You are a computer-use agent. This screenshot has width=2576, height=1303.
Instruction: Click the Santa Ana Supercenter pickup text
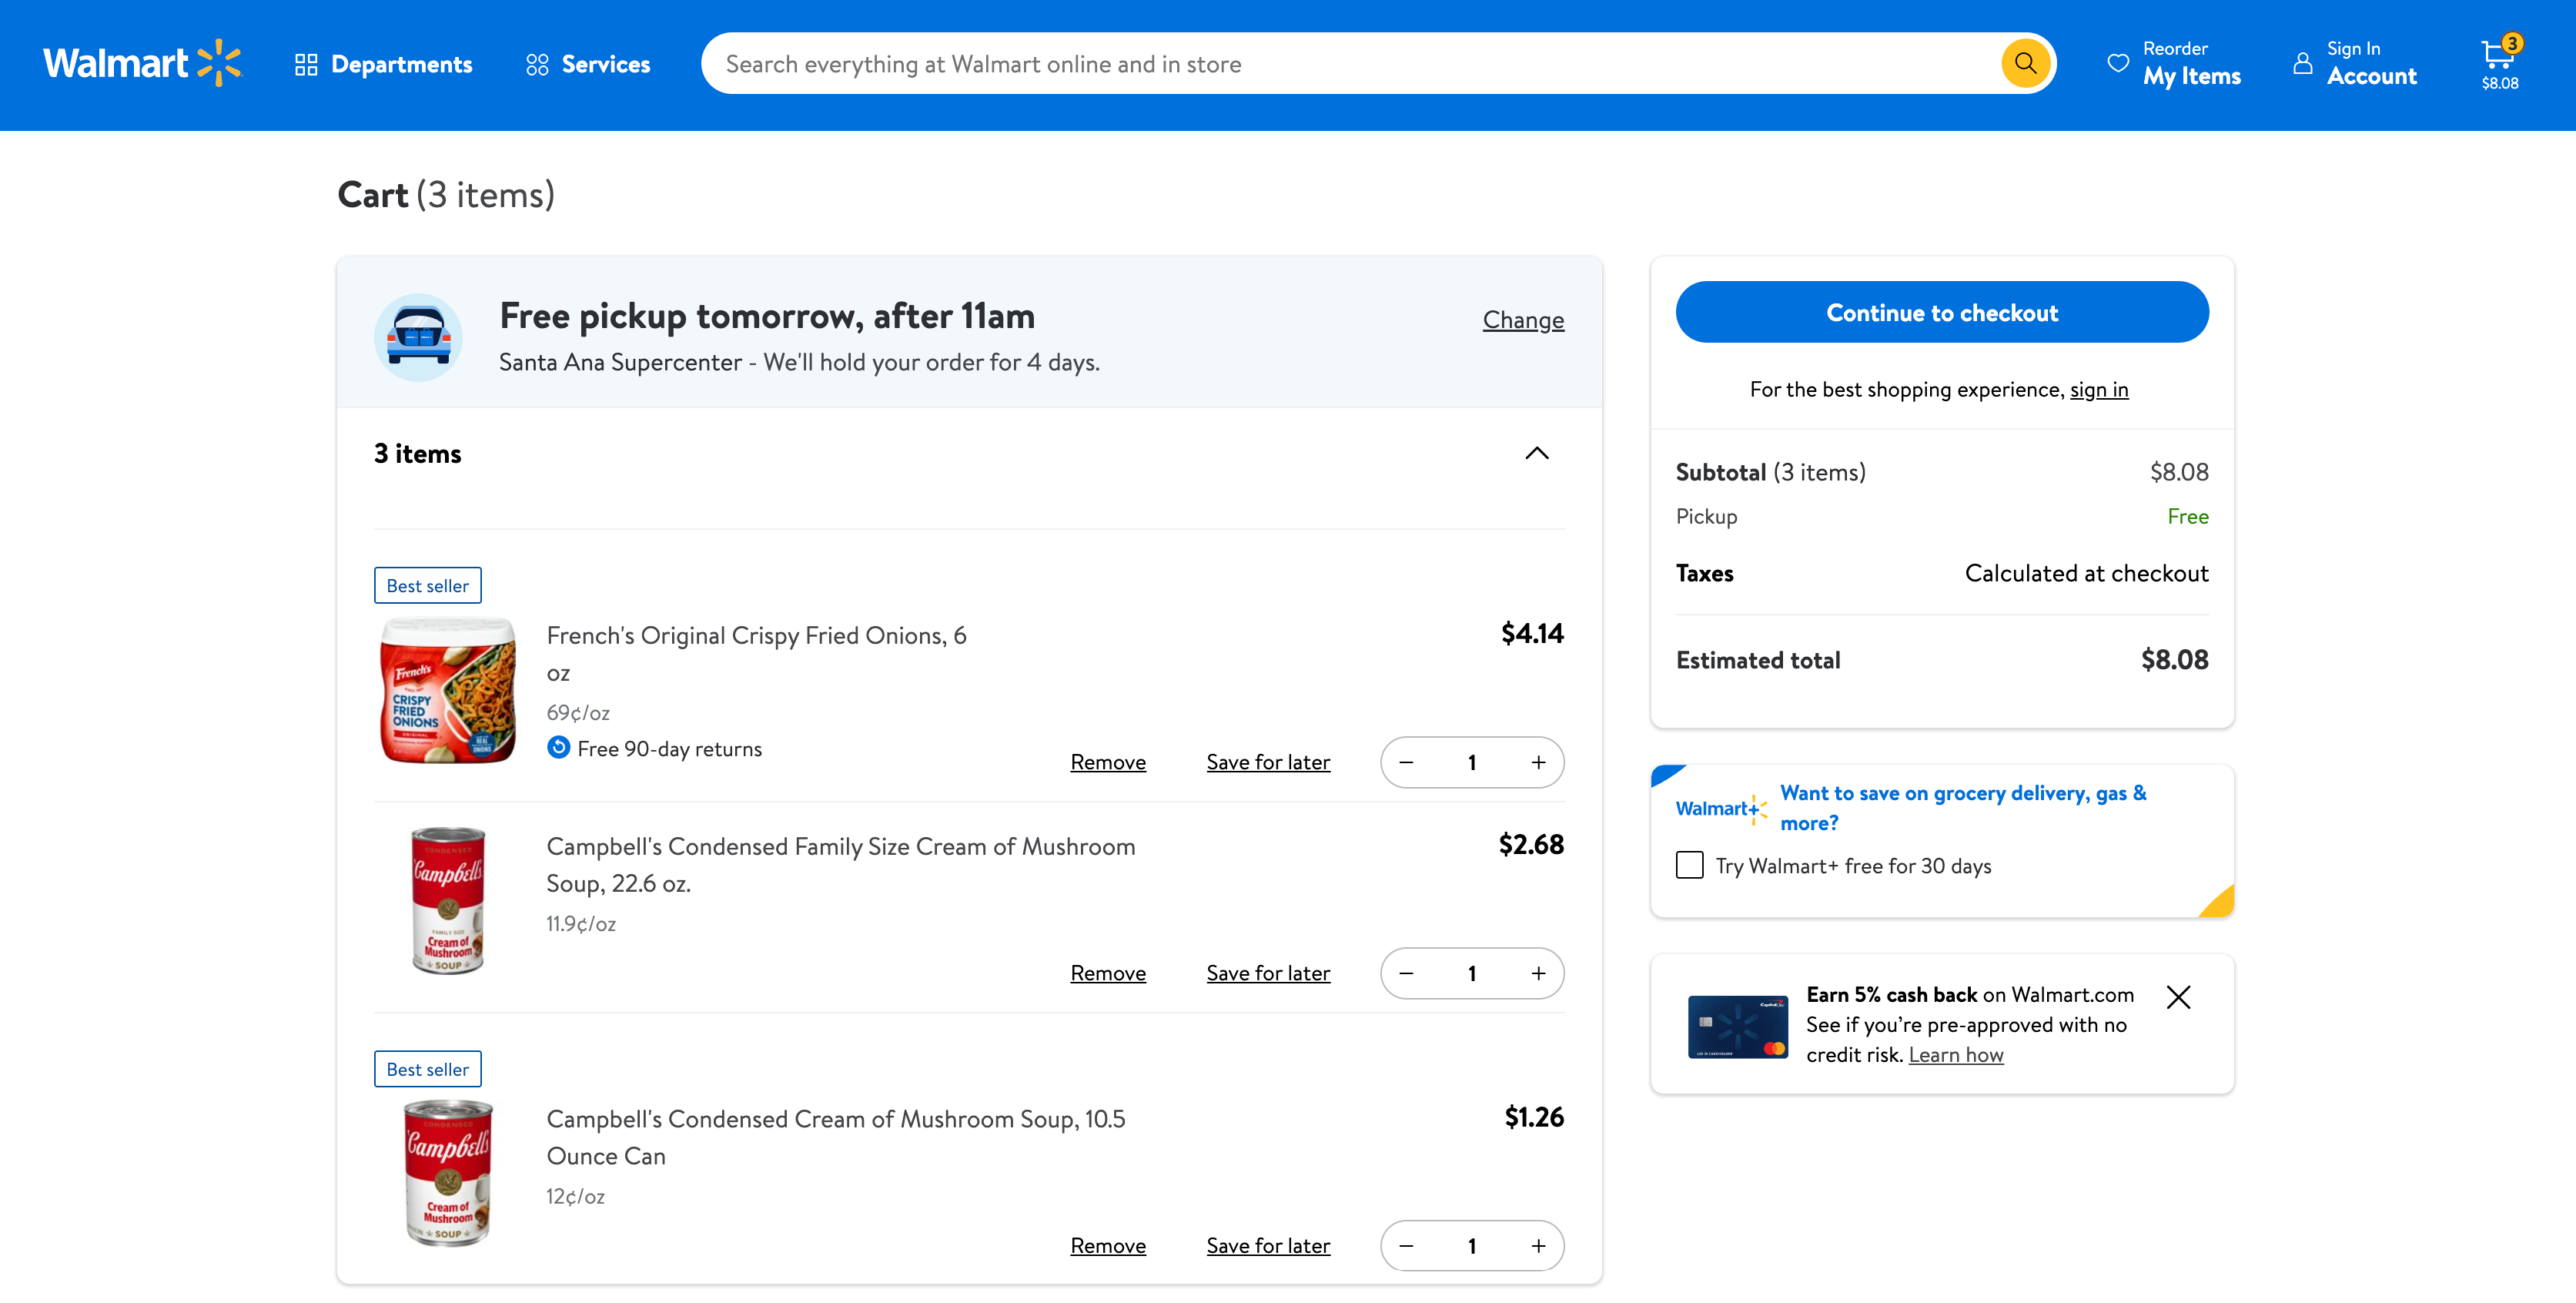(799, 362)
